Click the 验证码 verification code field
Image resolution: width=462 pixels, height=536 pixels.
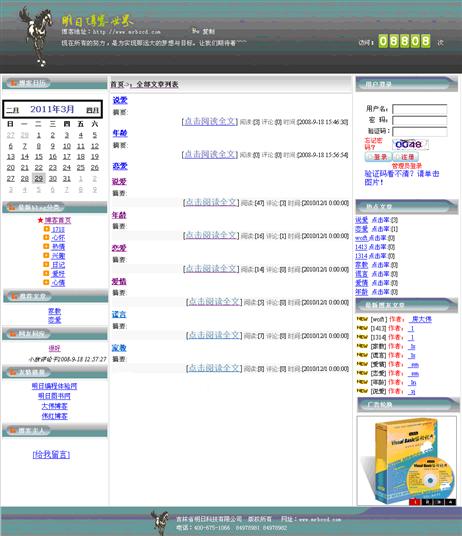pyautogui.click(x=420, y=132)
